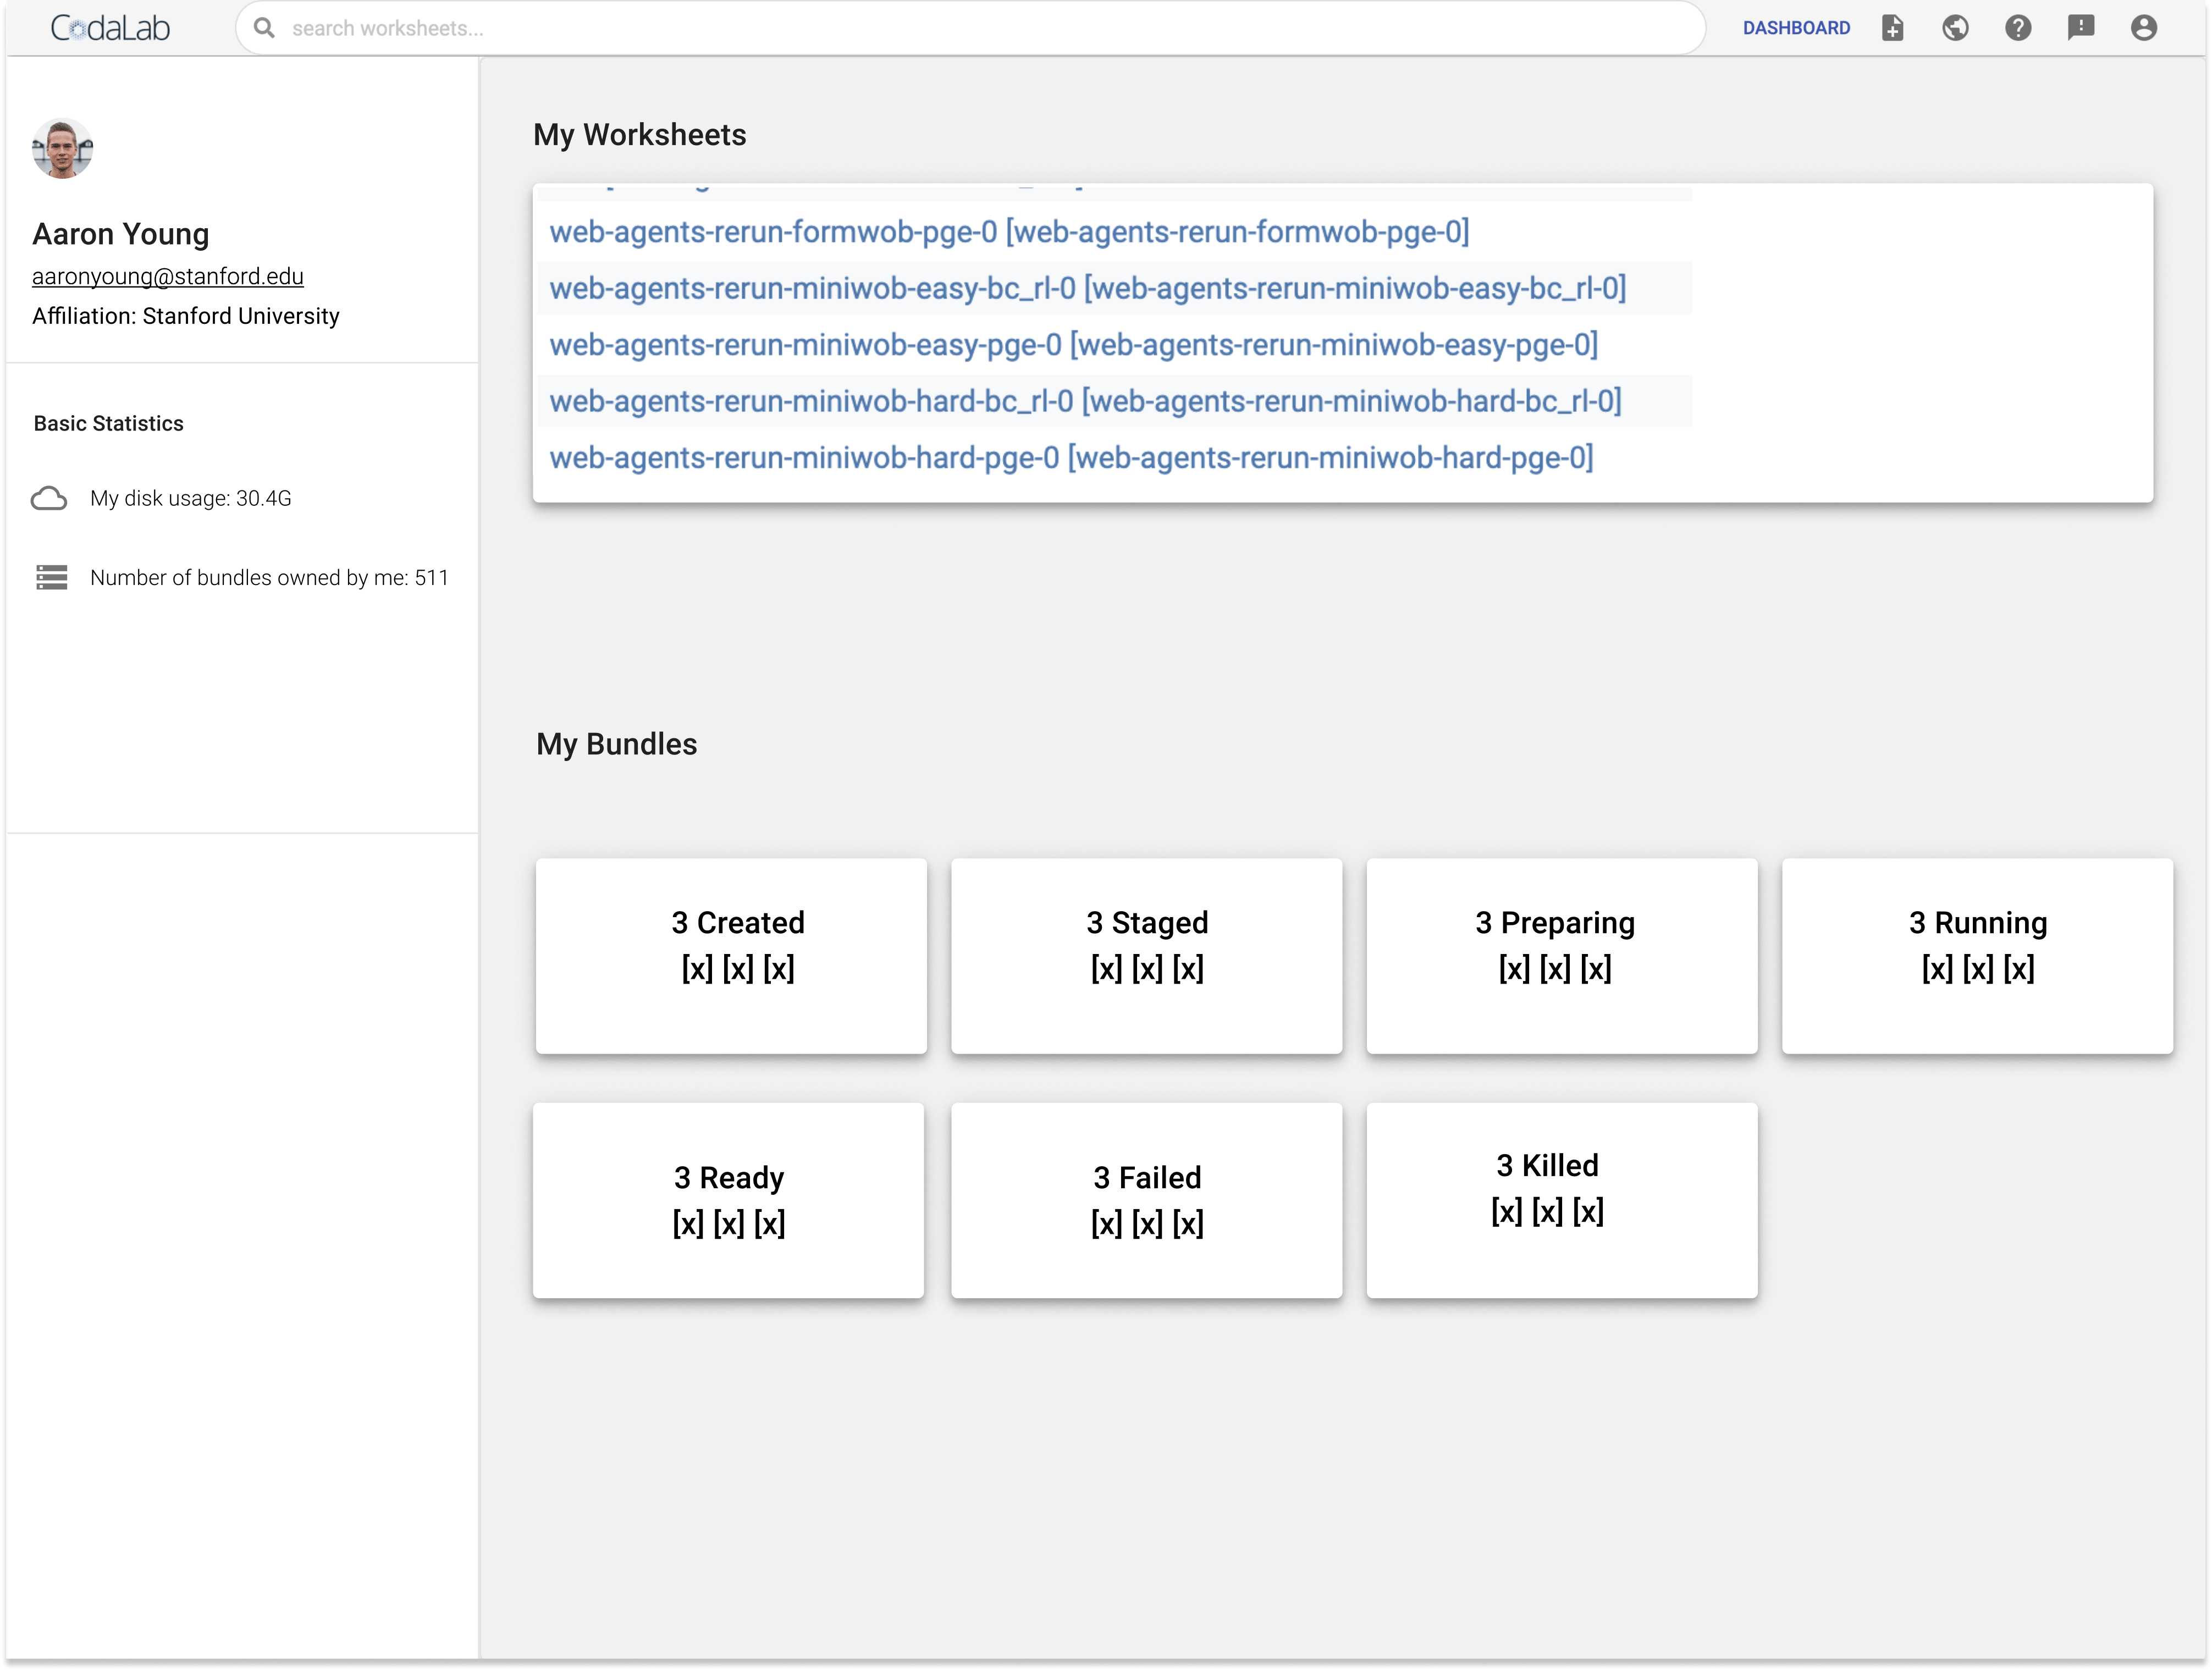Open the account person icon
2212x1671 pixels.
pos(2143,28)
